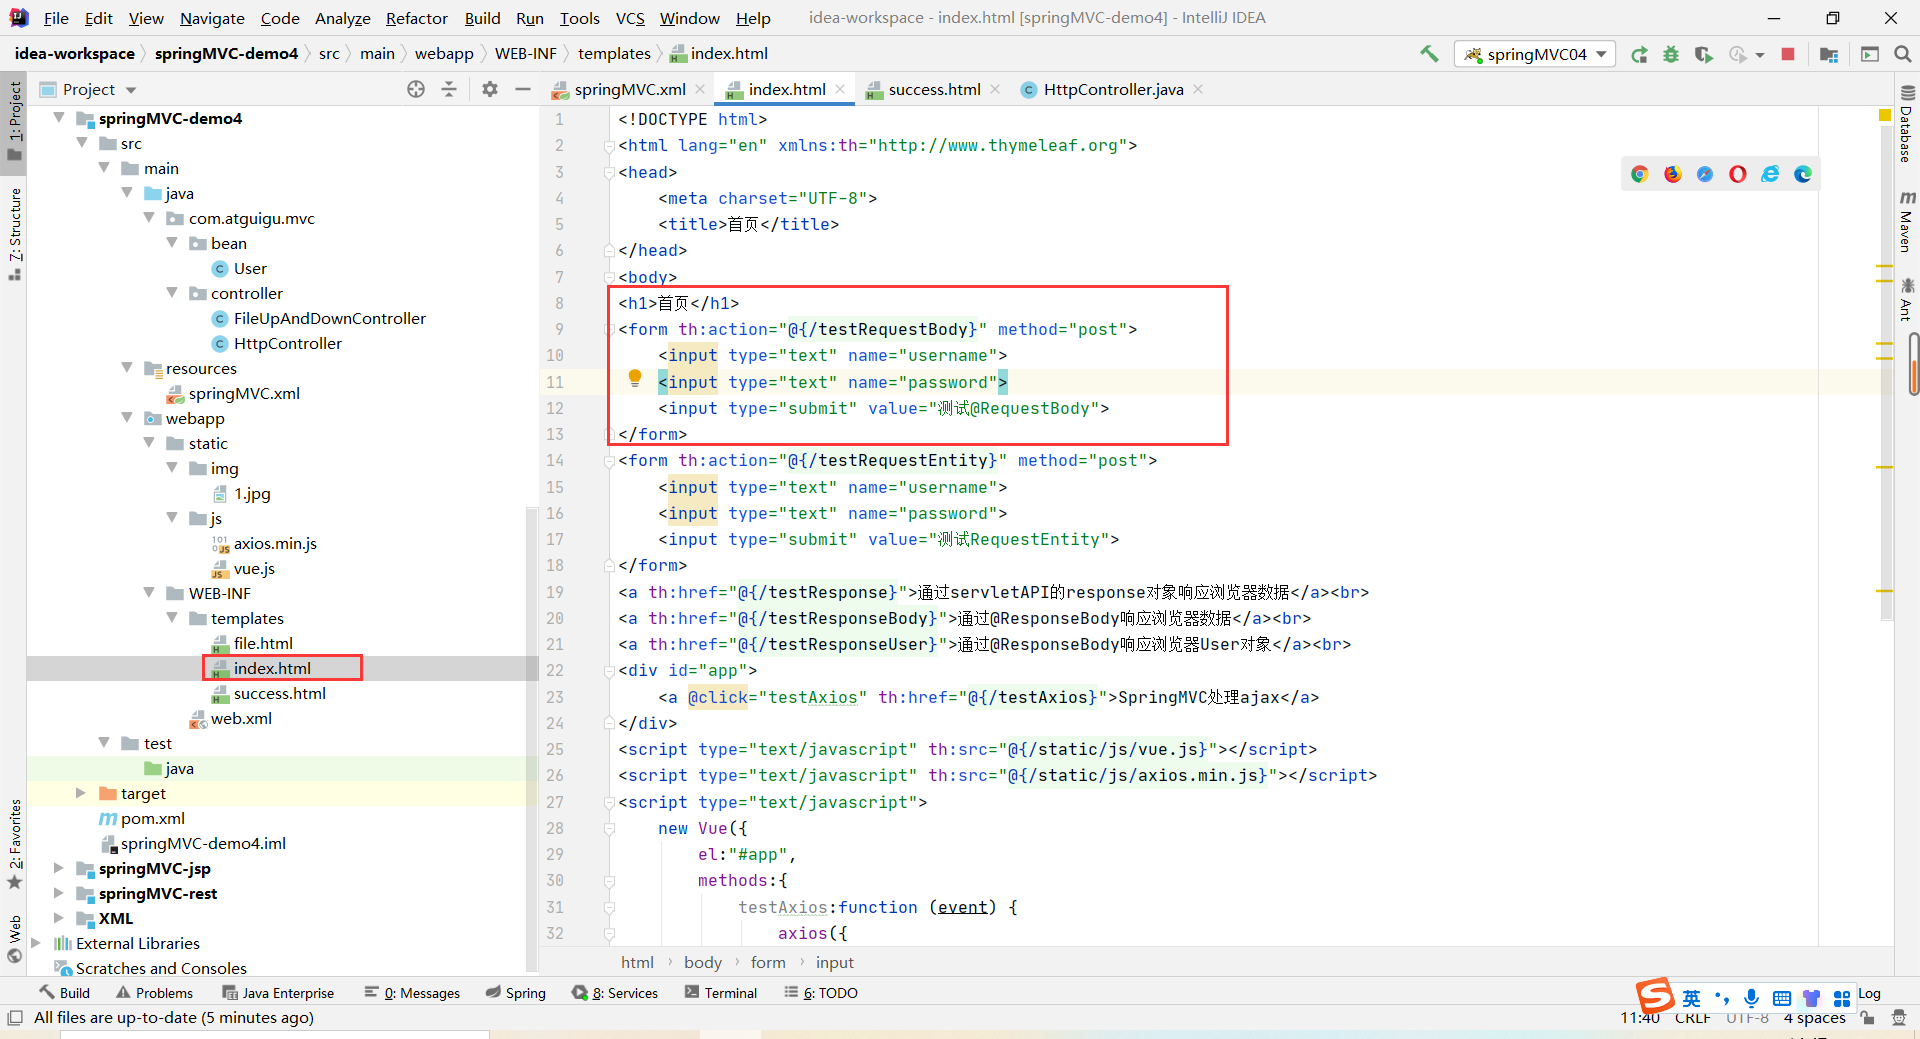
Task: Collapse the com.atguigu.mvc package
Action: (x=149, y=218)
